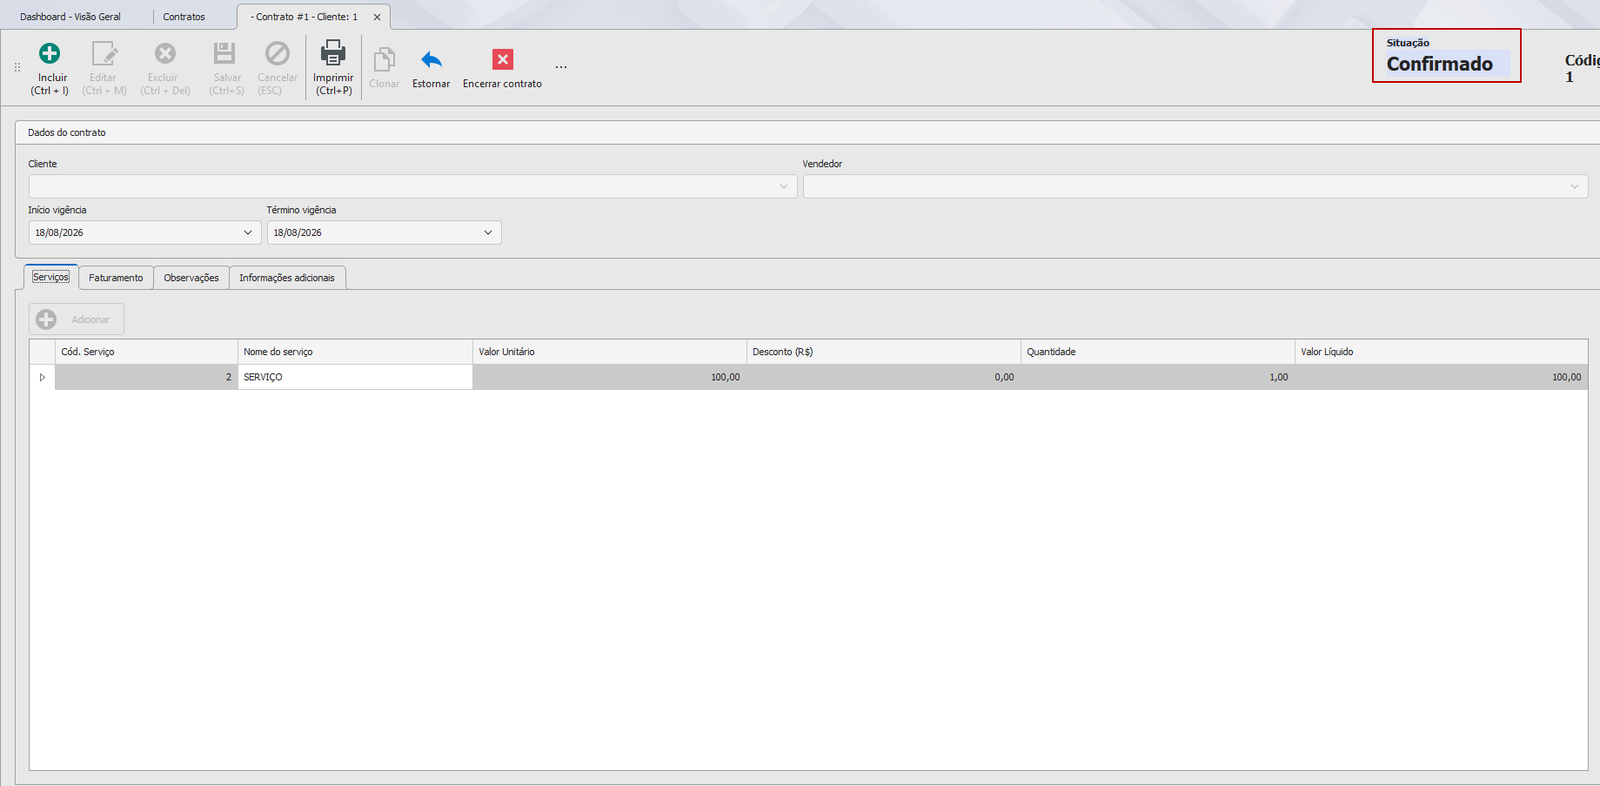Click the Cancelar (ESC) icon
Viewport: 1600px width, 786px height.
coord(277,53)
